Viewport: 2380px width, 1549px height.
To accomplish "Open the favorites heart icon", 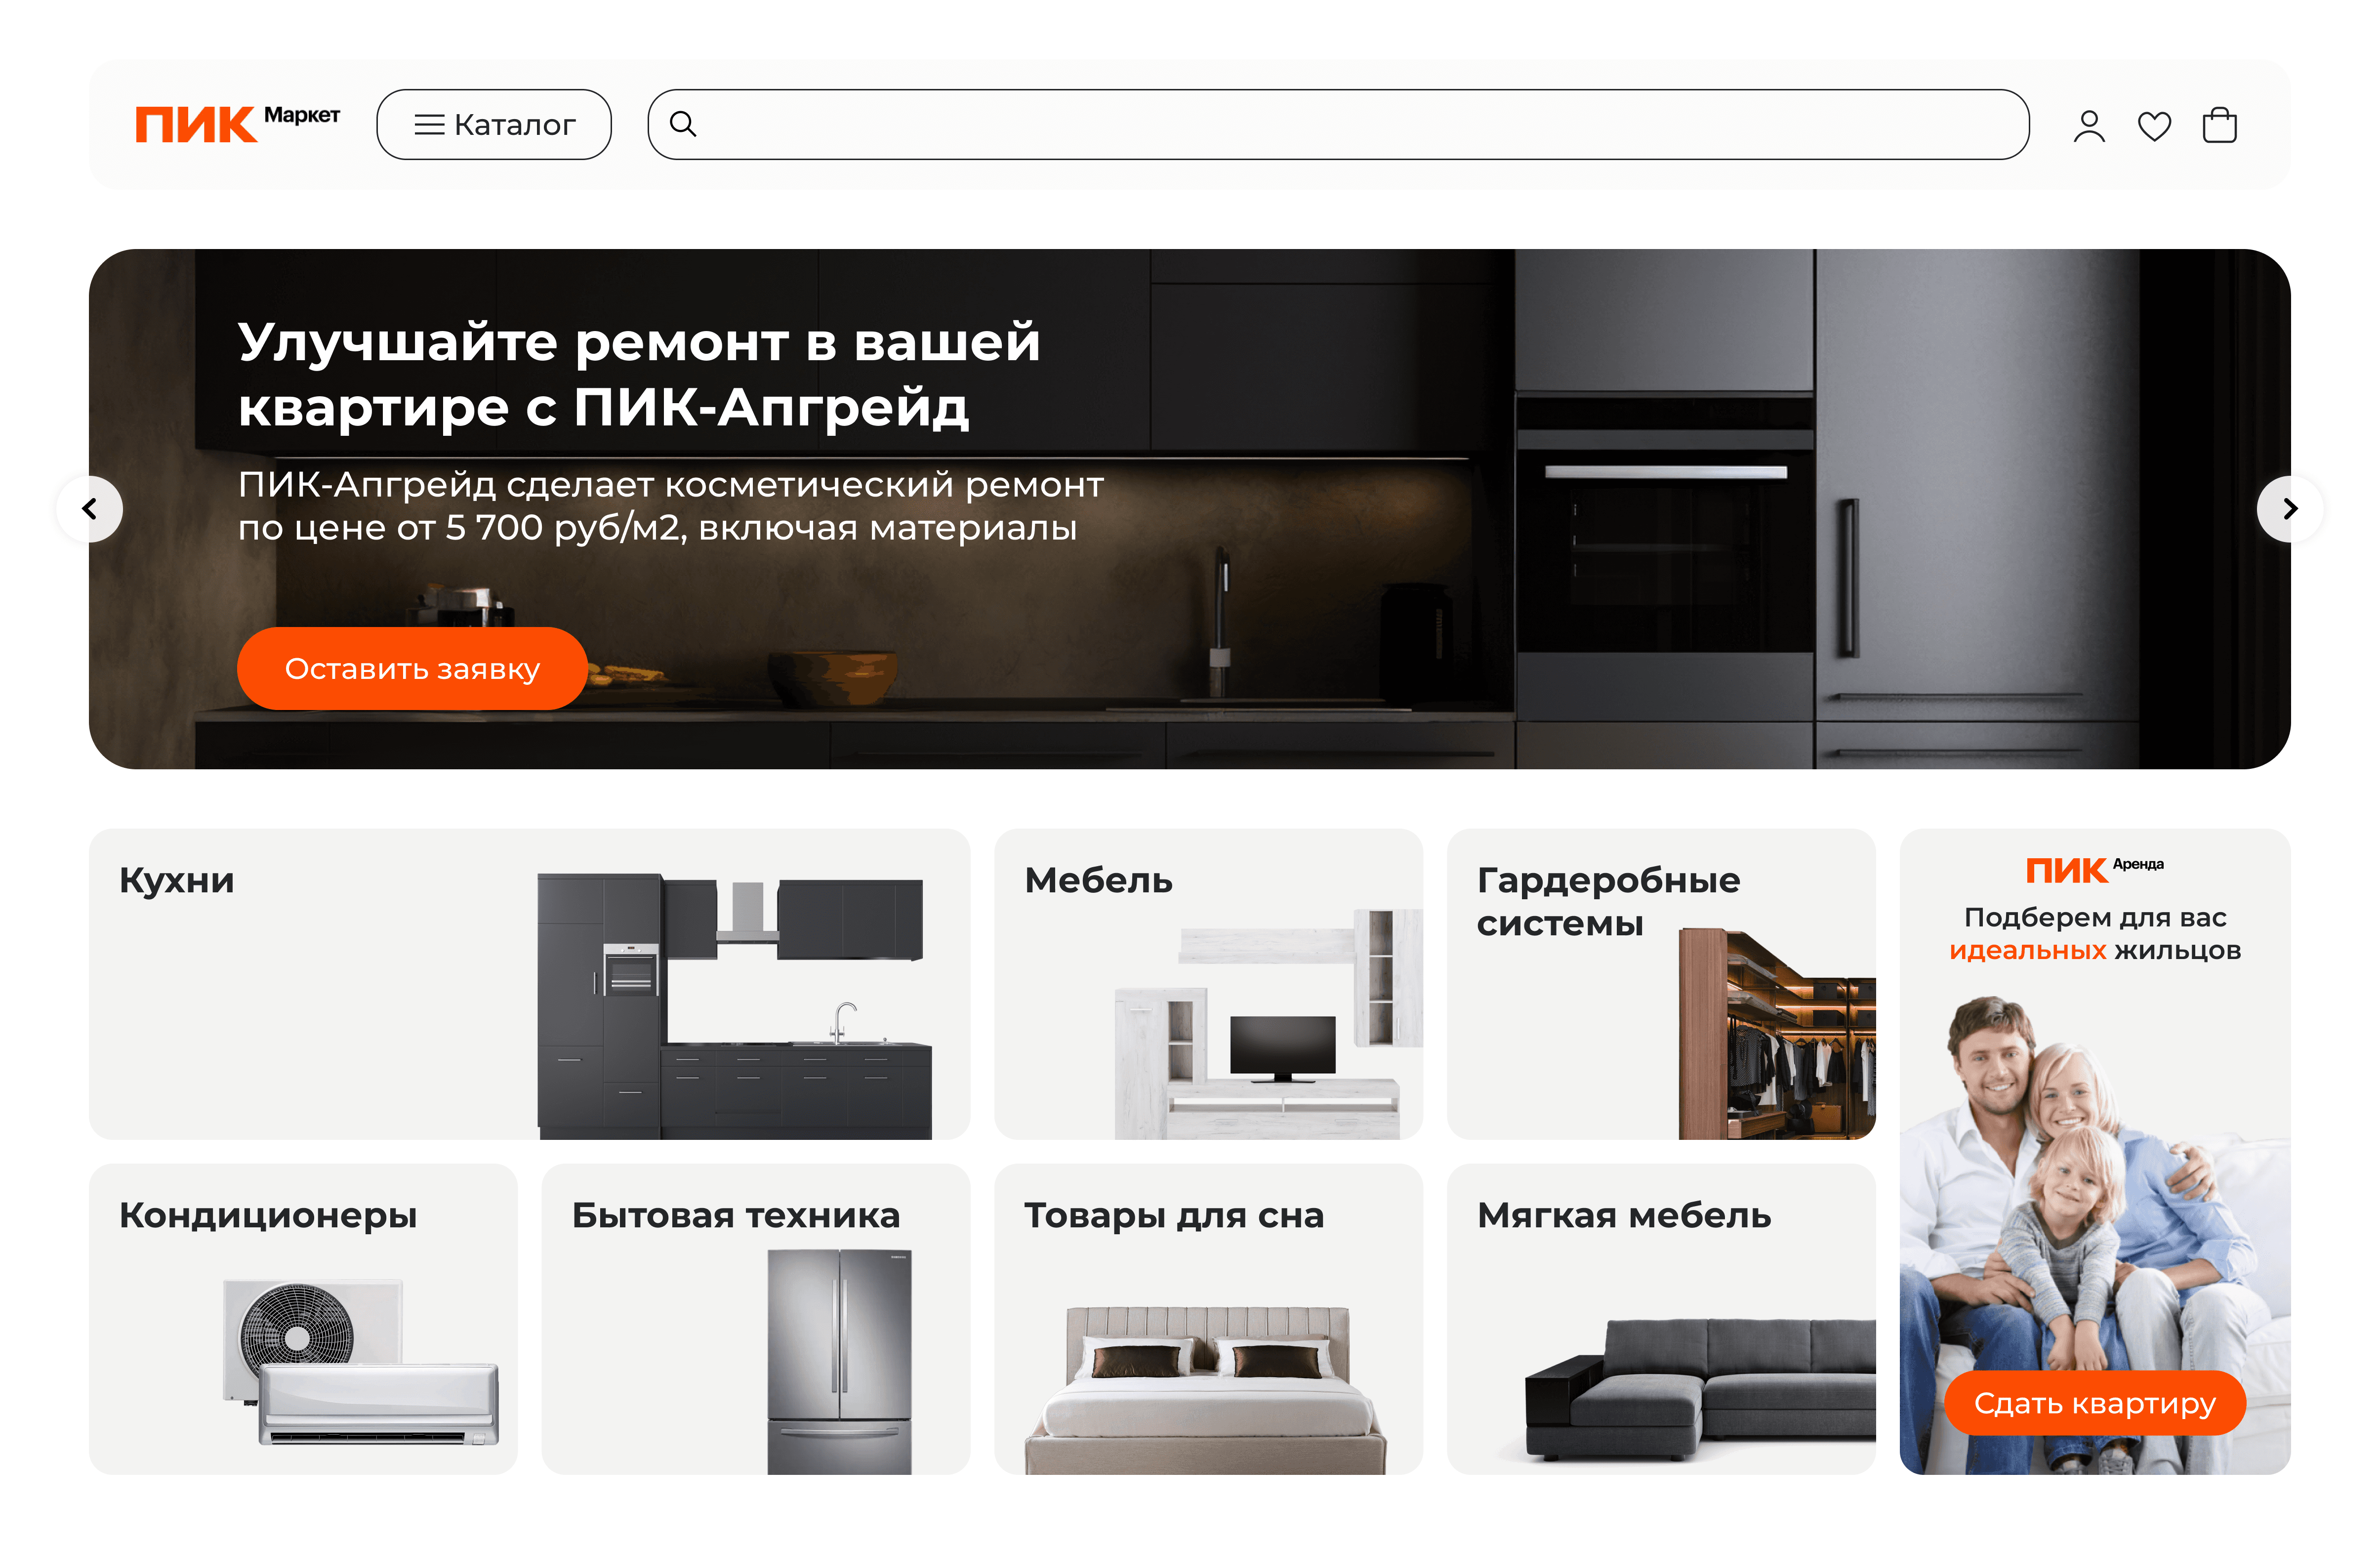I will pos(2154,126).
